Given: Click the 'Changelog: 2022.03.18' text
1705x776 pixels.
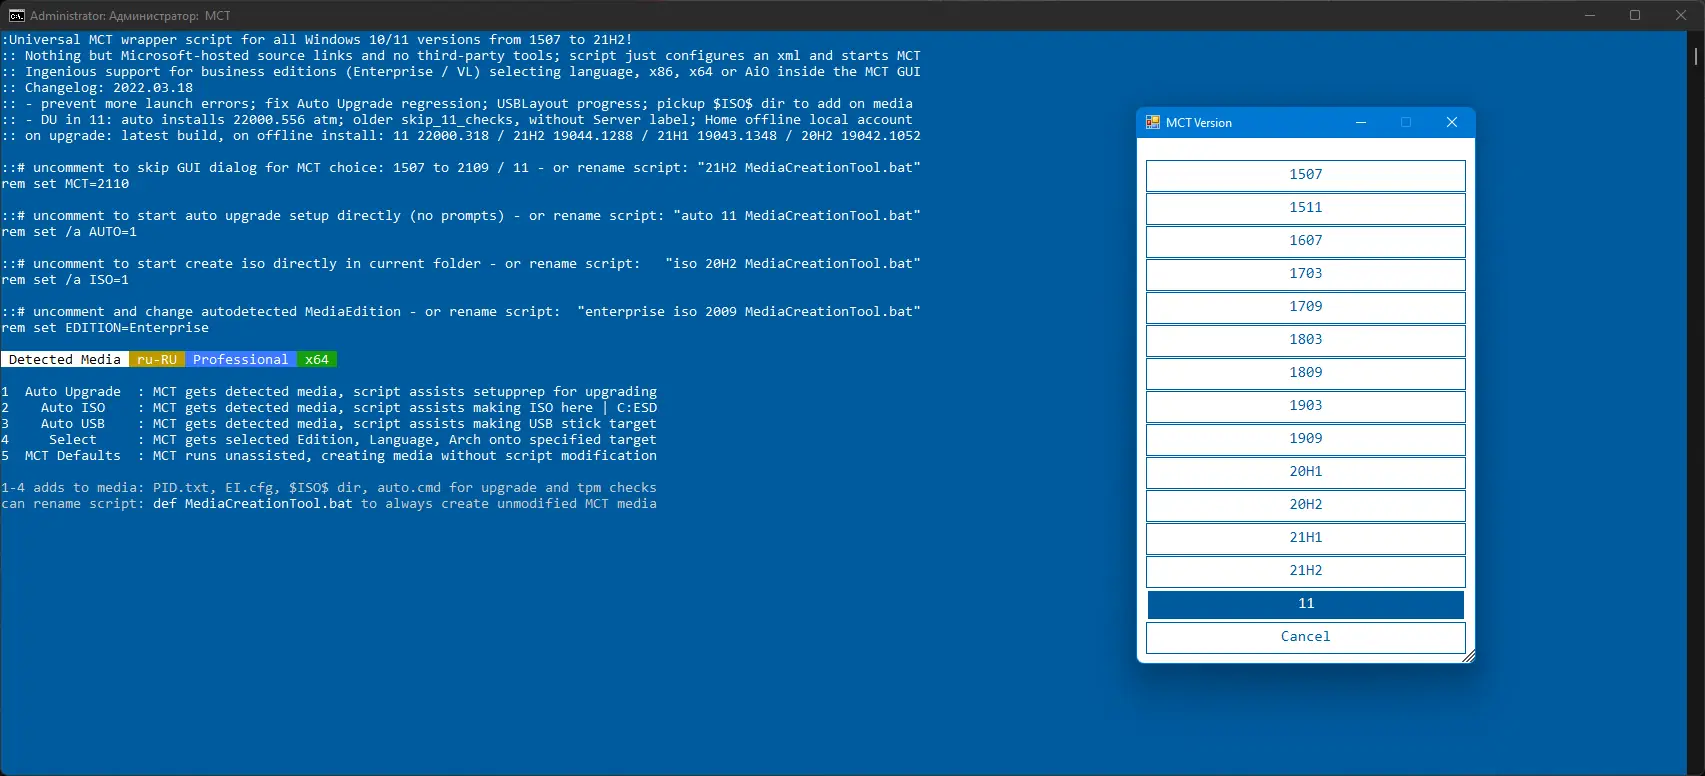Looking at the screenshot, I should (x=109, y=88).
